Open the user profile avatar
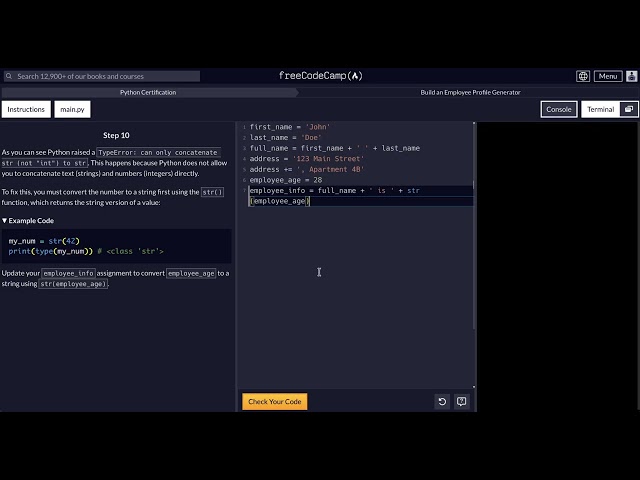The height and width of the screenshot is (480, 640). 631,76
